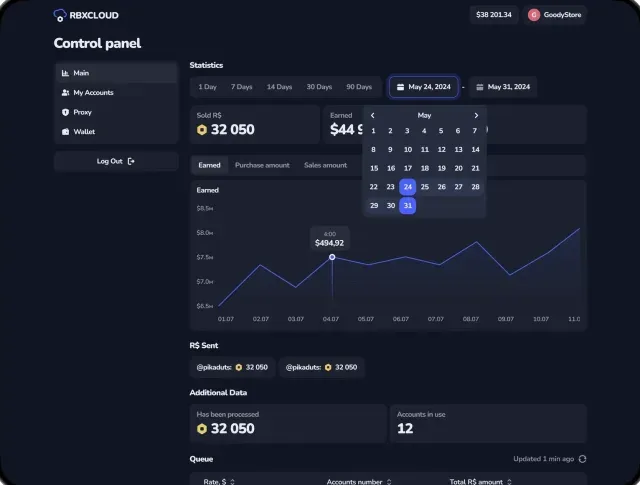Image resolution: width=640 pixels, height=485 pixels.
Task: Open the May 31, 2024 end date picker
Action: [503, 87]
